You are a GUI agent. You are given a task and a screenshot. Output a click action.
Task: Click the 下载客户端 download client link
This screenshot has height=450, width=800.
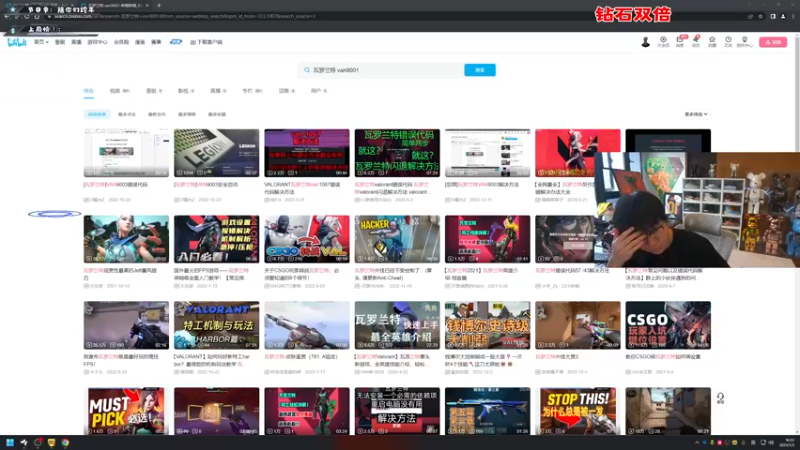click(206, 42)
